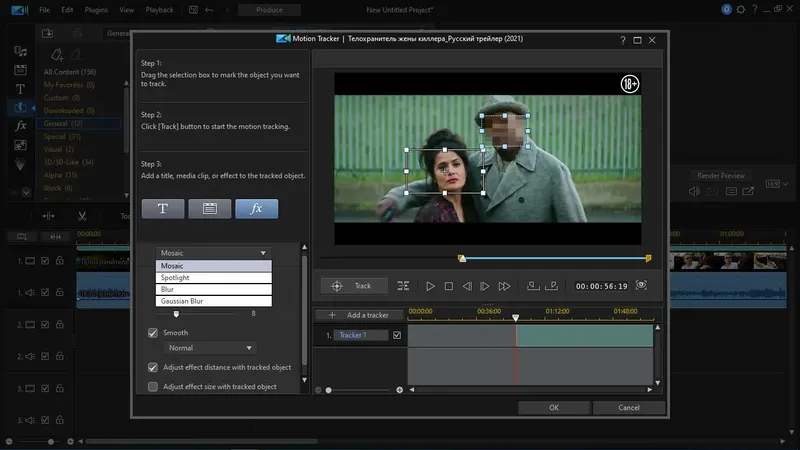Click the add title (T) button
This screenshot has width=800, height=450.
point(163,209)
